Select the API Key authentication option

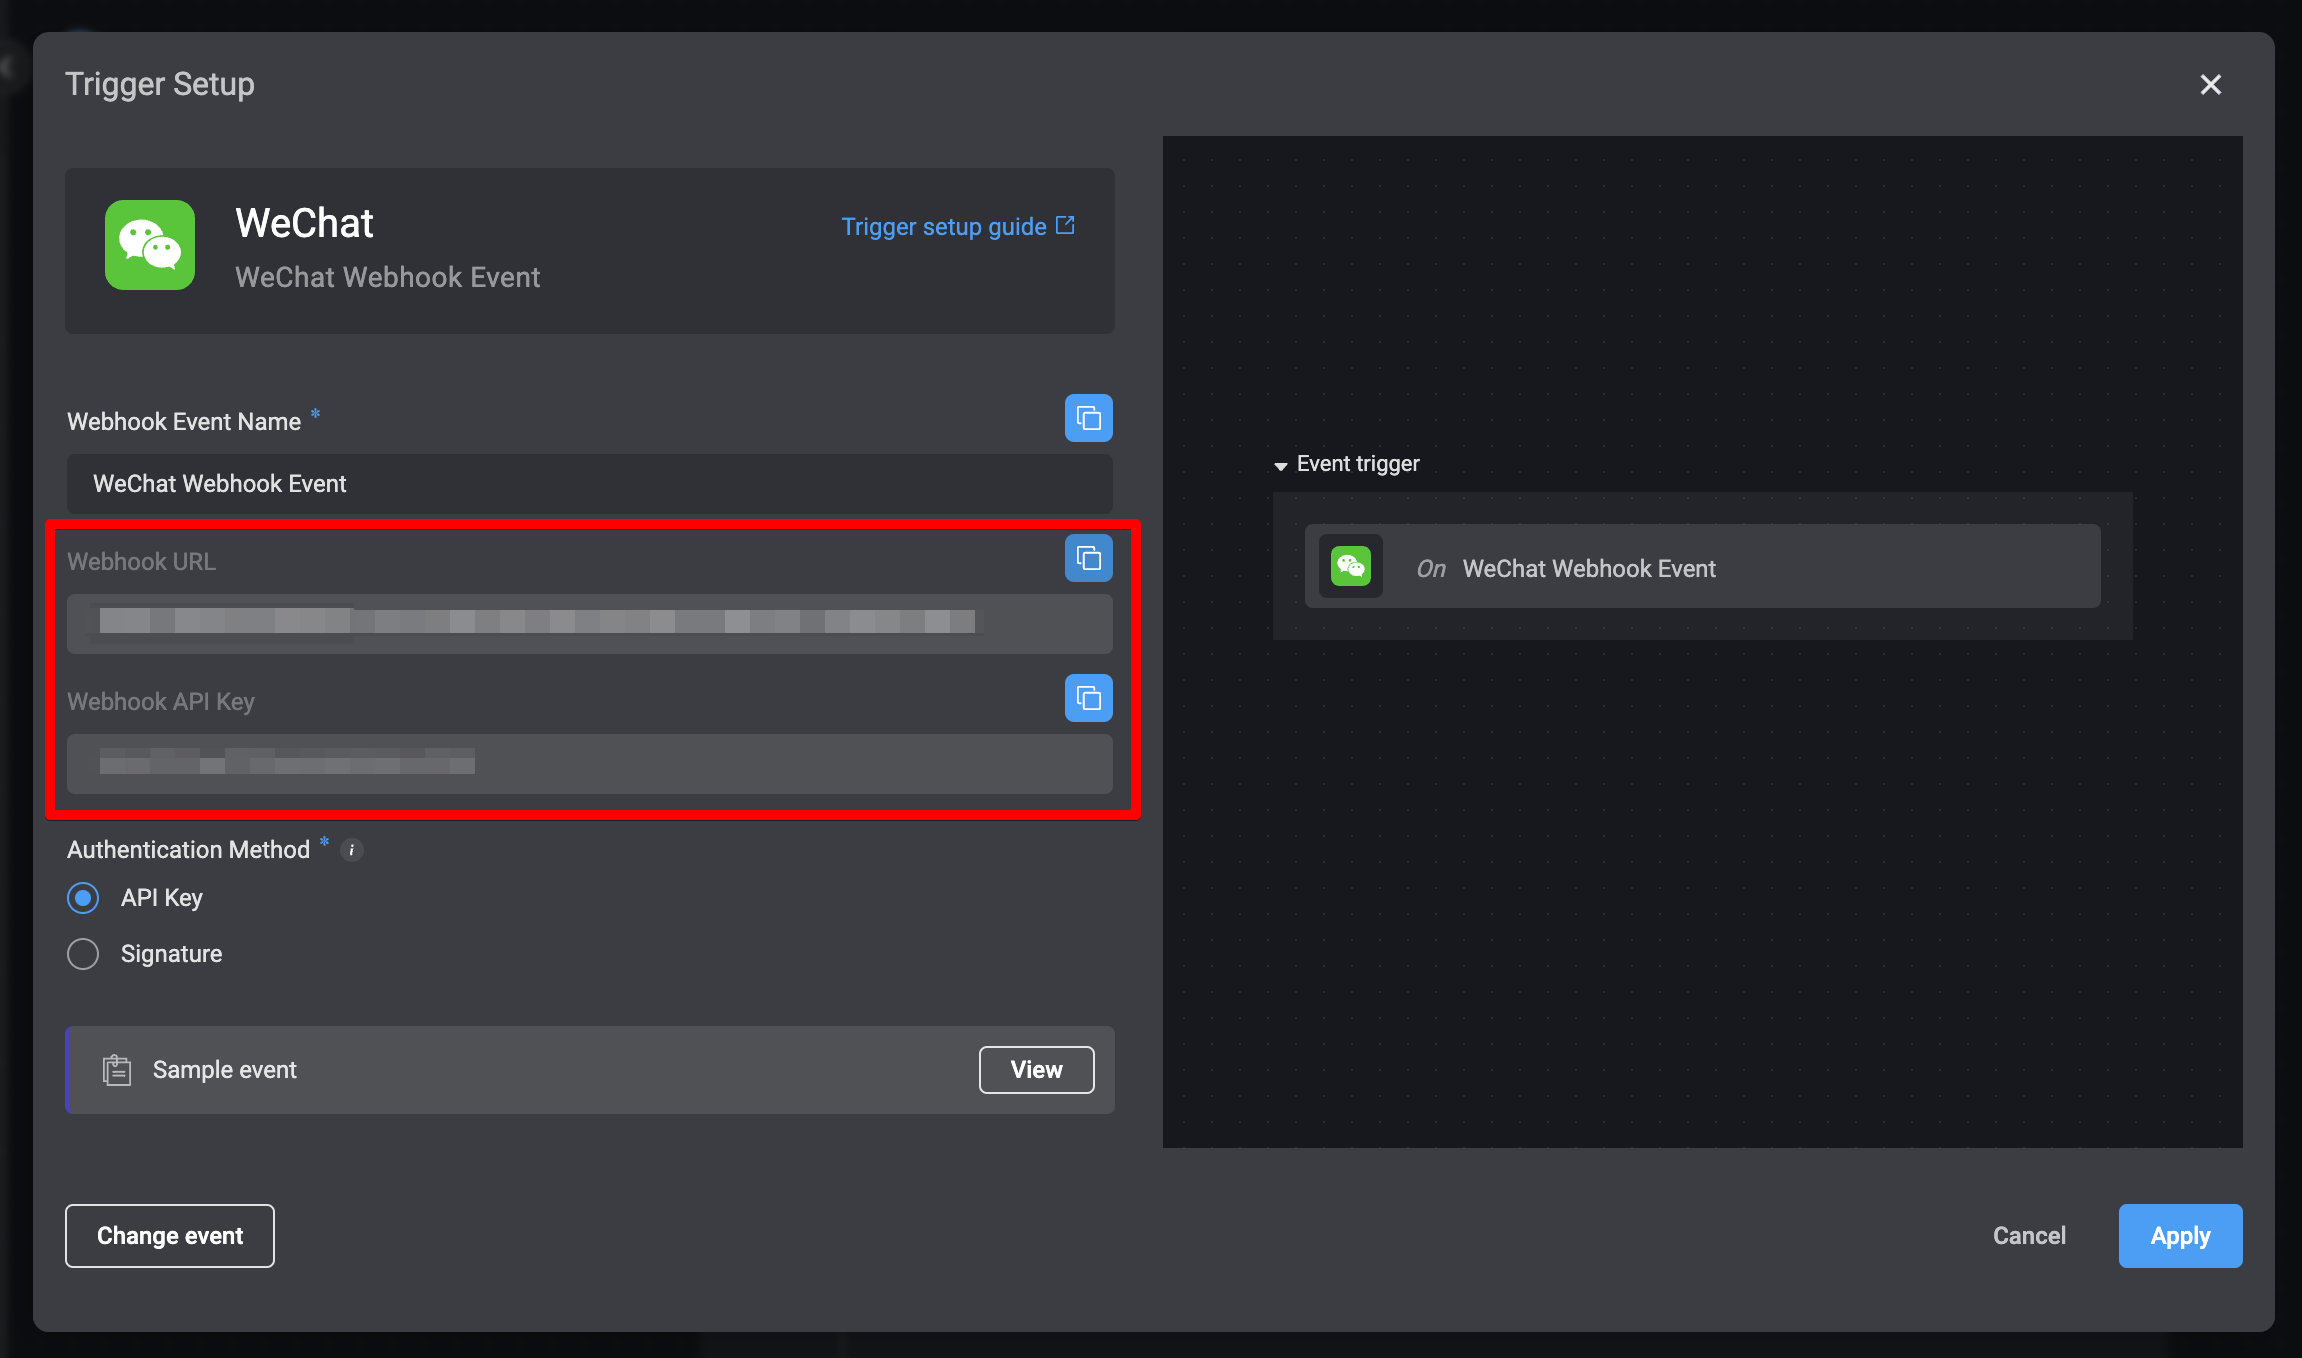[83, 898]
